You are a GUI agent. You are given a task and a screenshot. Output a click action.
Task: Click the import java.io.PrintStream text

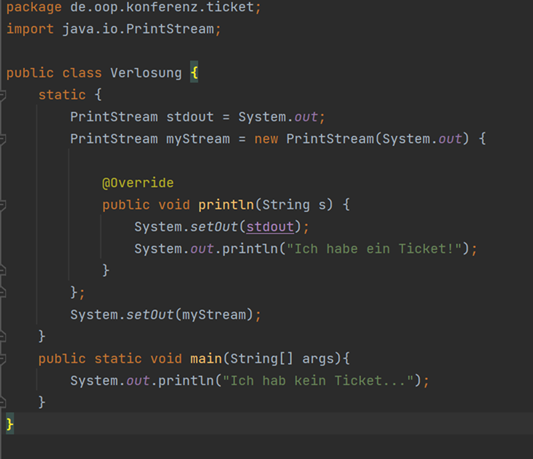pos(114,29)
